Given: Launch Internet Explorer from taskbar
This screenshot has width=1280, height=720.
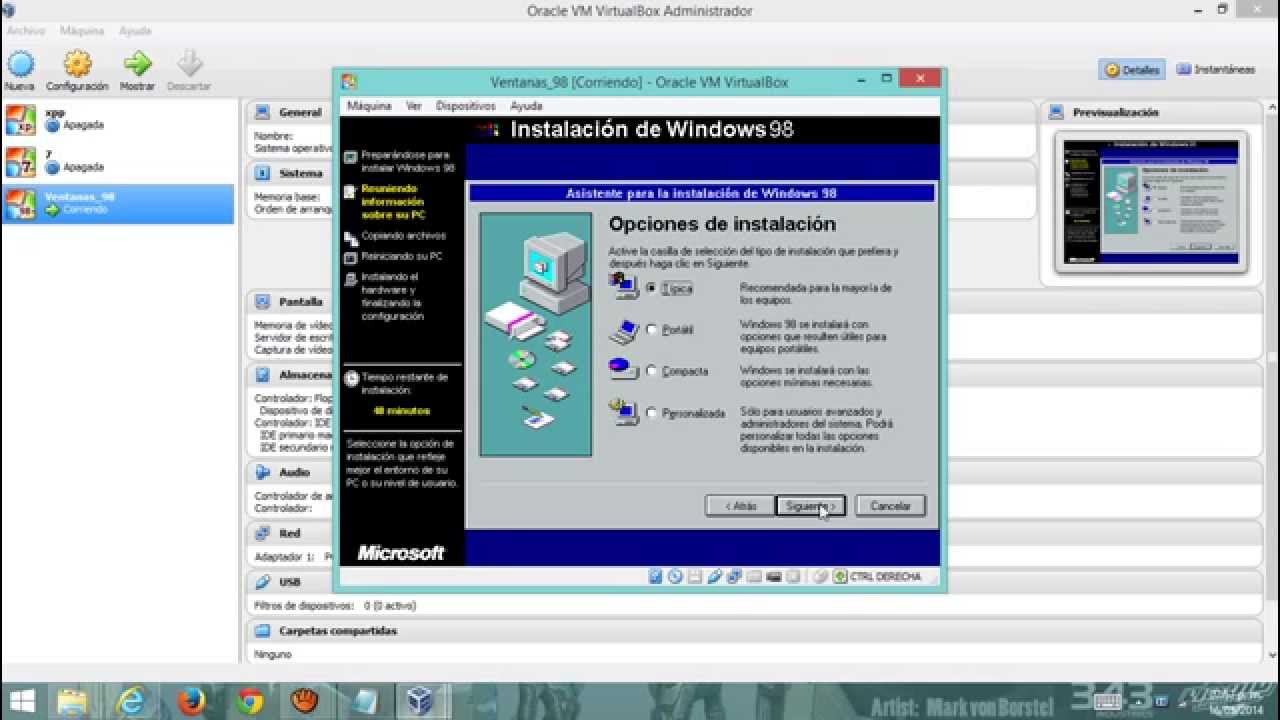Looking at the screenshot, I should [132, 701].
